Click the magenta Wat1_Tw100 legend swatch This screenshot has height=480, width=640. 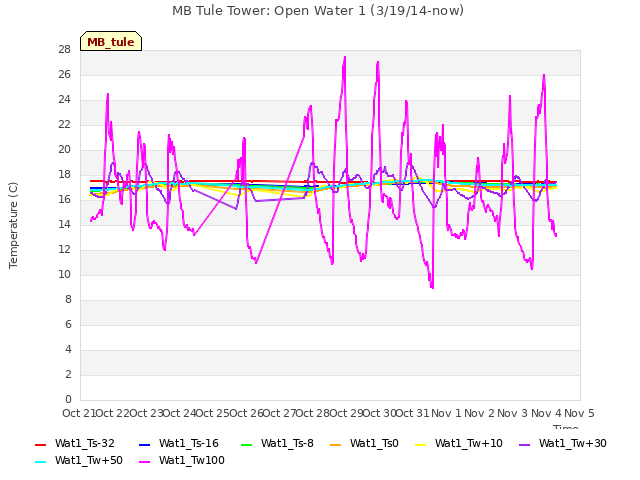144,462
